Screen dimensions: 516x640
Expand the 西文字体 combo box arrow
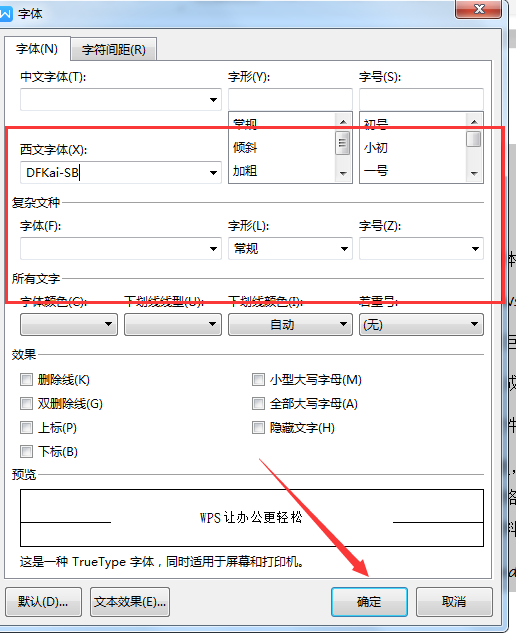click(213, 173)
